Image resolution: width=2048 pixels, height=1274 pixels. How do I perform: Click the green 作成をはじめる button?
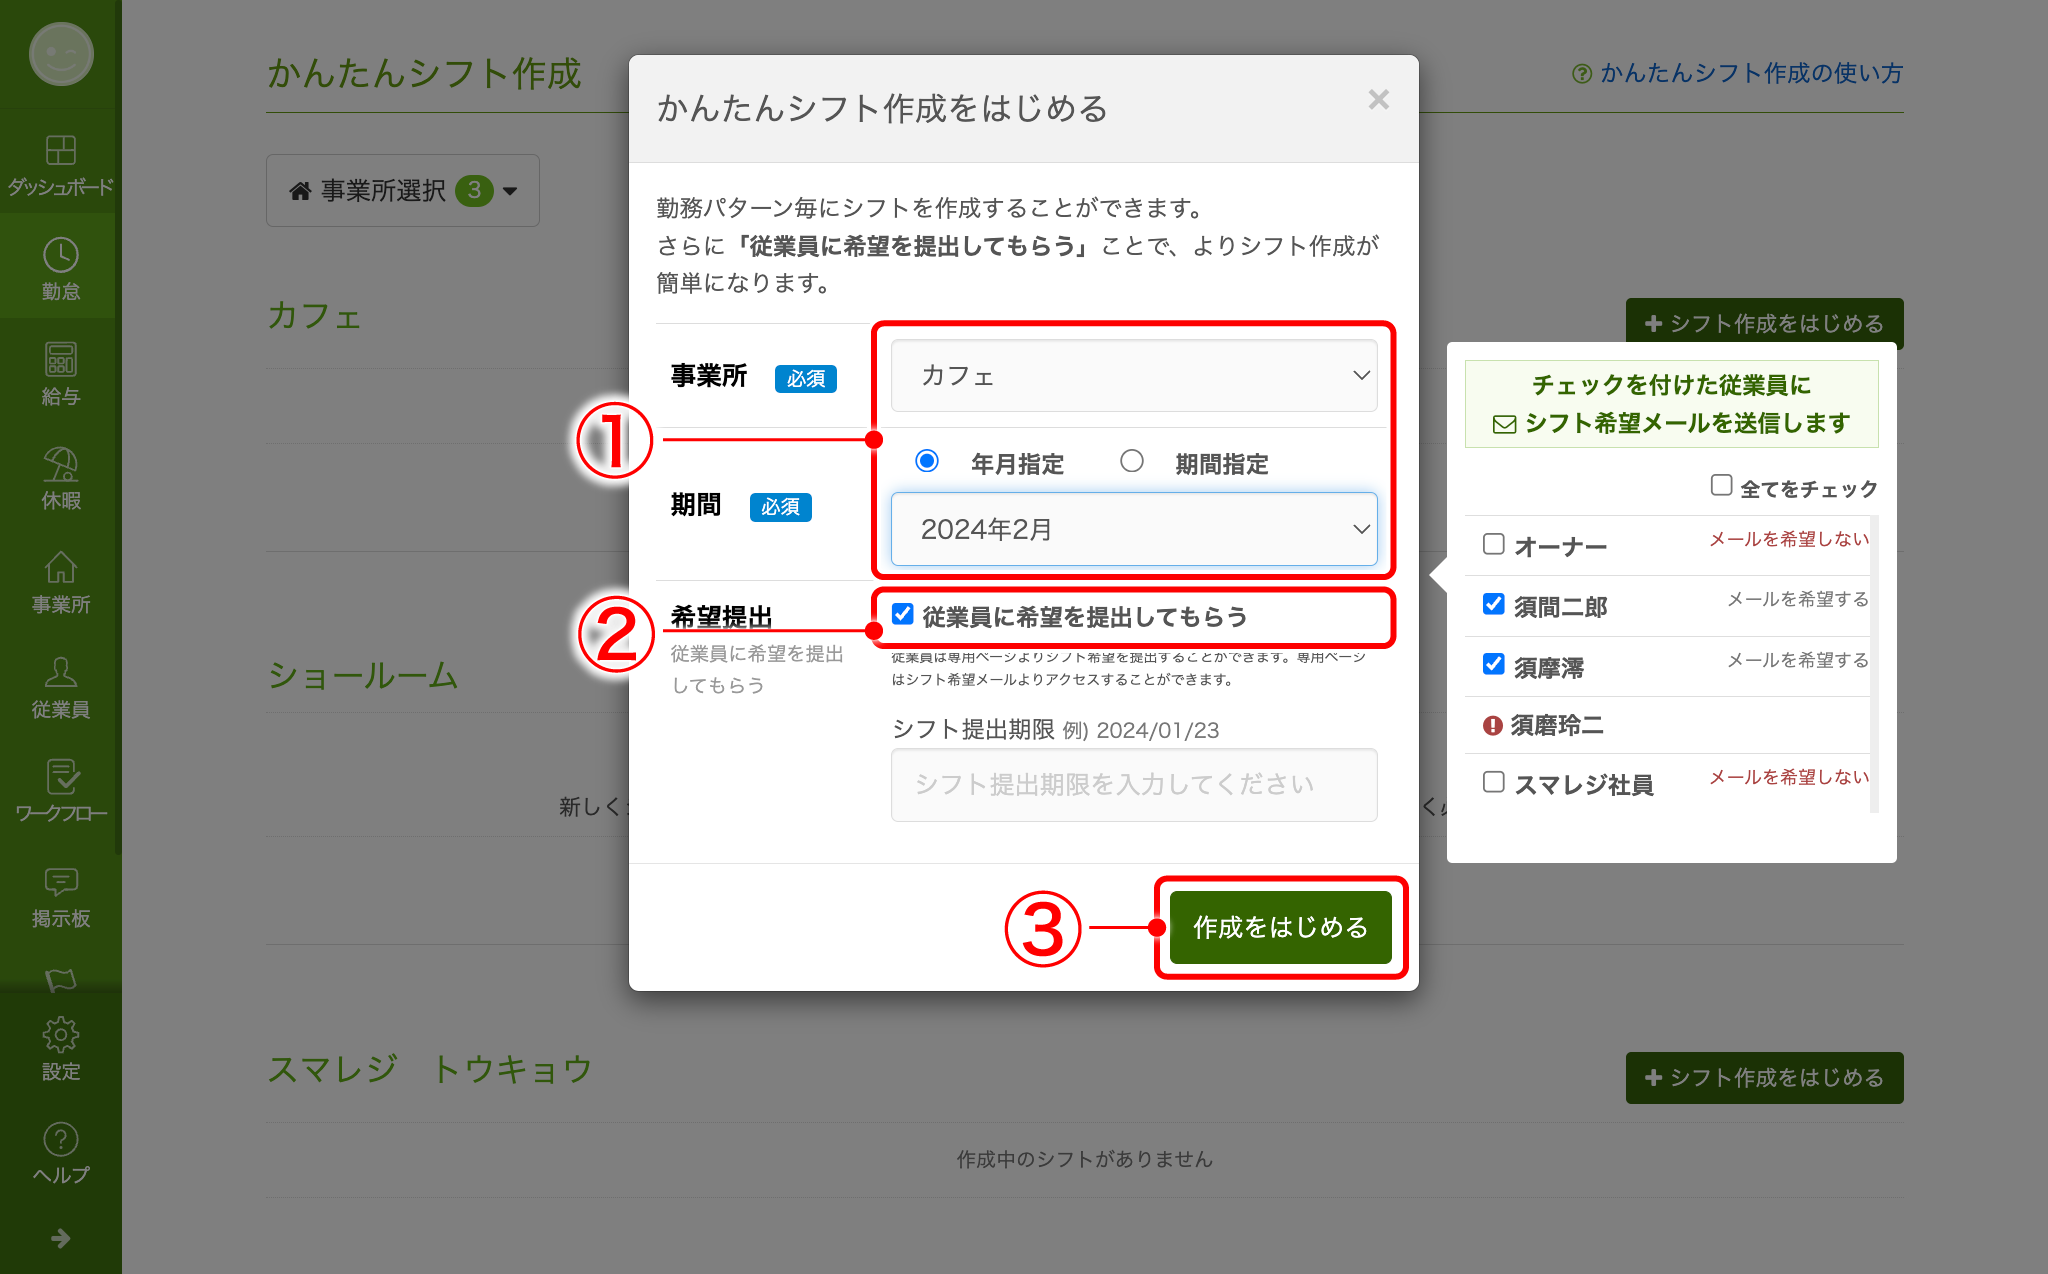click(x=1280, y=927)
